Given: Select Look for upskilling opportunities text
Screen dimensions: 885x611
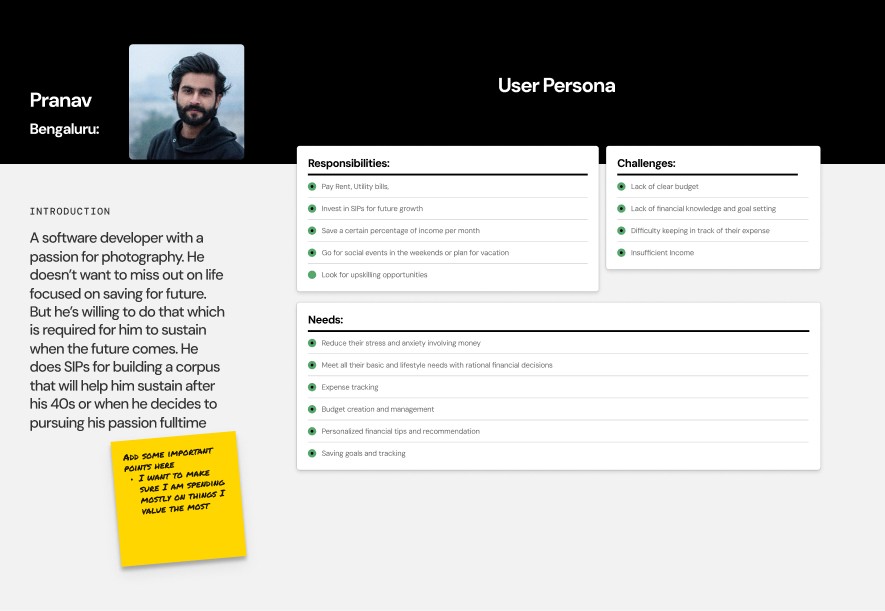Looking at the screenshot, I should [x=374, y=275].
